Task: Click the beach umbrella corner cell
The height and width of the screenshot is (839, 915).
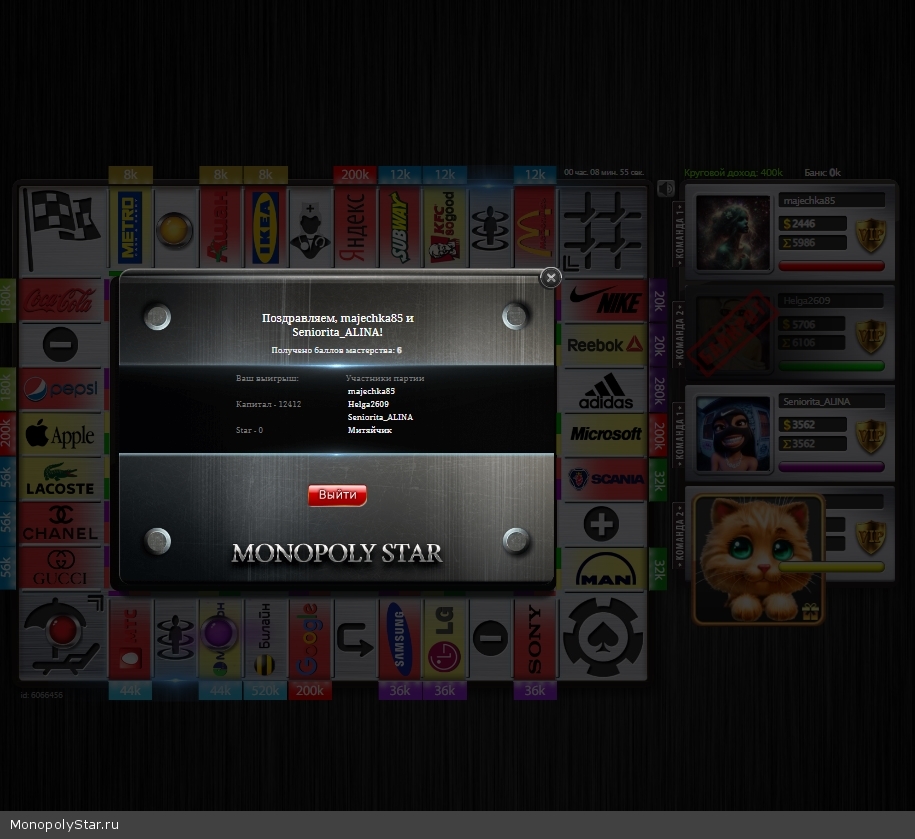Action: (64, 637)
